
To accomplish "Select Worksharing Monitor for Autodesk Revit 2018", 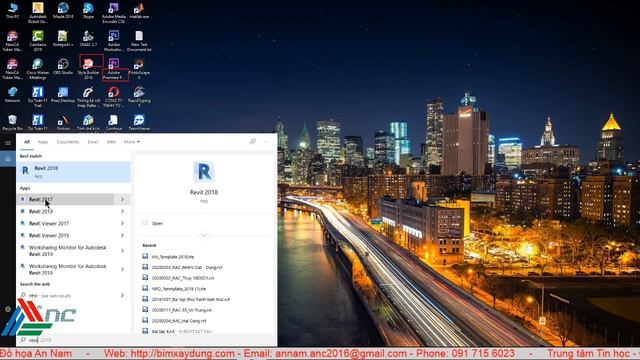I will click(66, 269).
